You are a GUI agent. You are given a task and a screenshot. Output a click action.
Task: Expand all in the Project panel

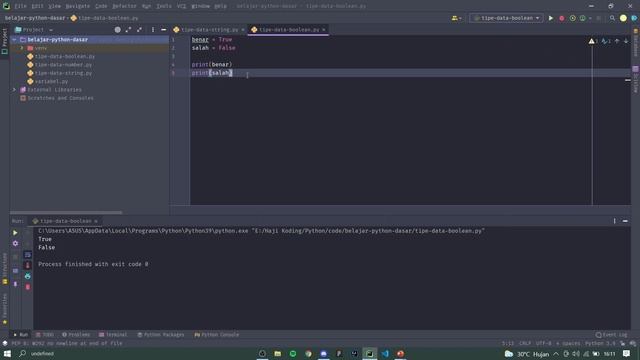(129, 30)
